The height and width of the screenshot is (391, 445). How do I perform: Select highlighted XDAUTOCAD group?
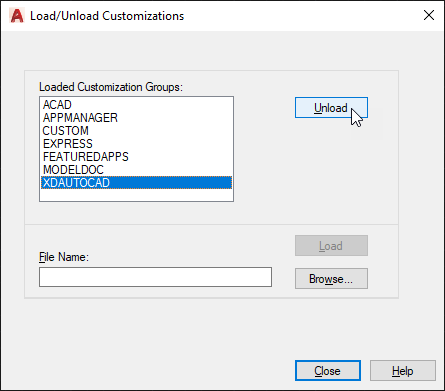click(136, 183)
